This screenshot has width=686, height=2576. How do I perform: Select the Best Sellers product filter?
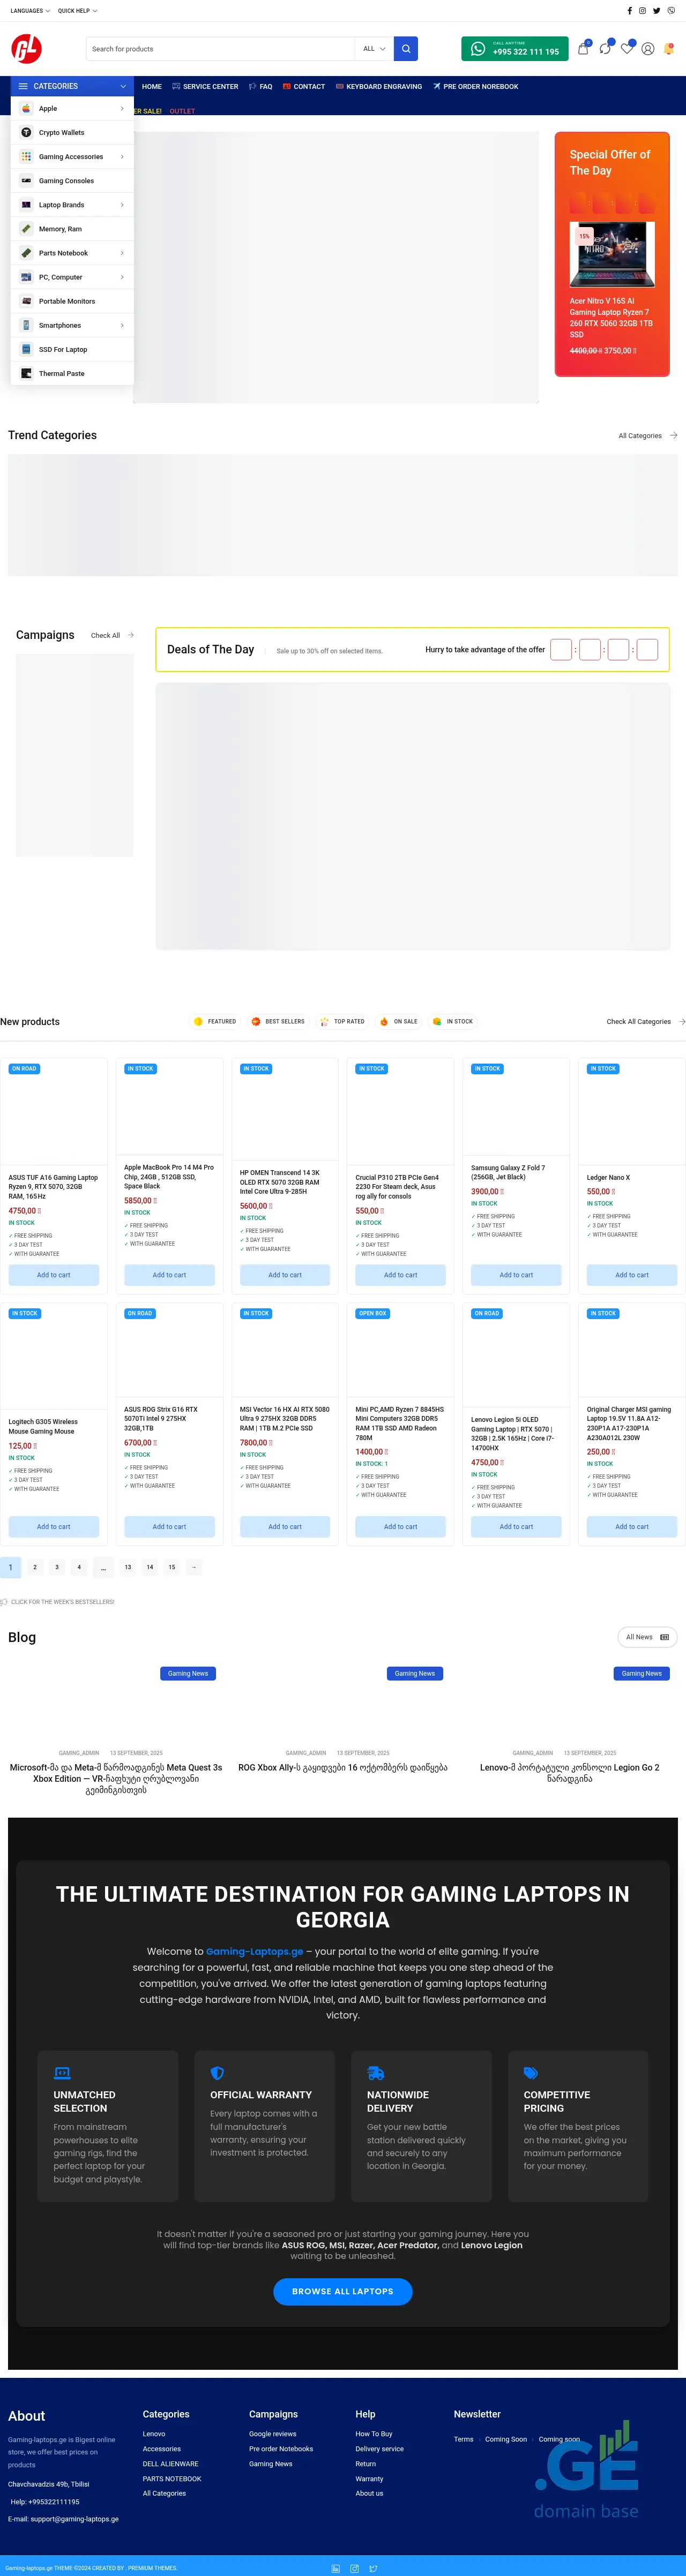point(278,1021)
